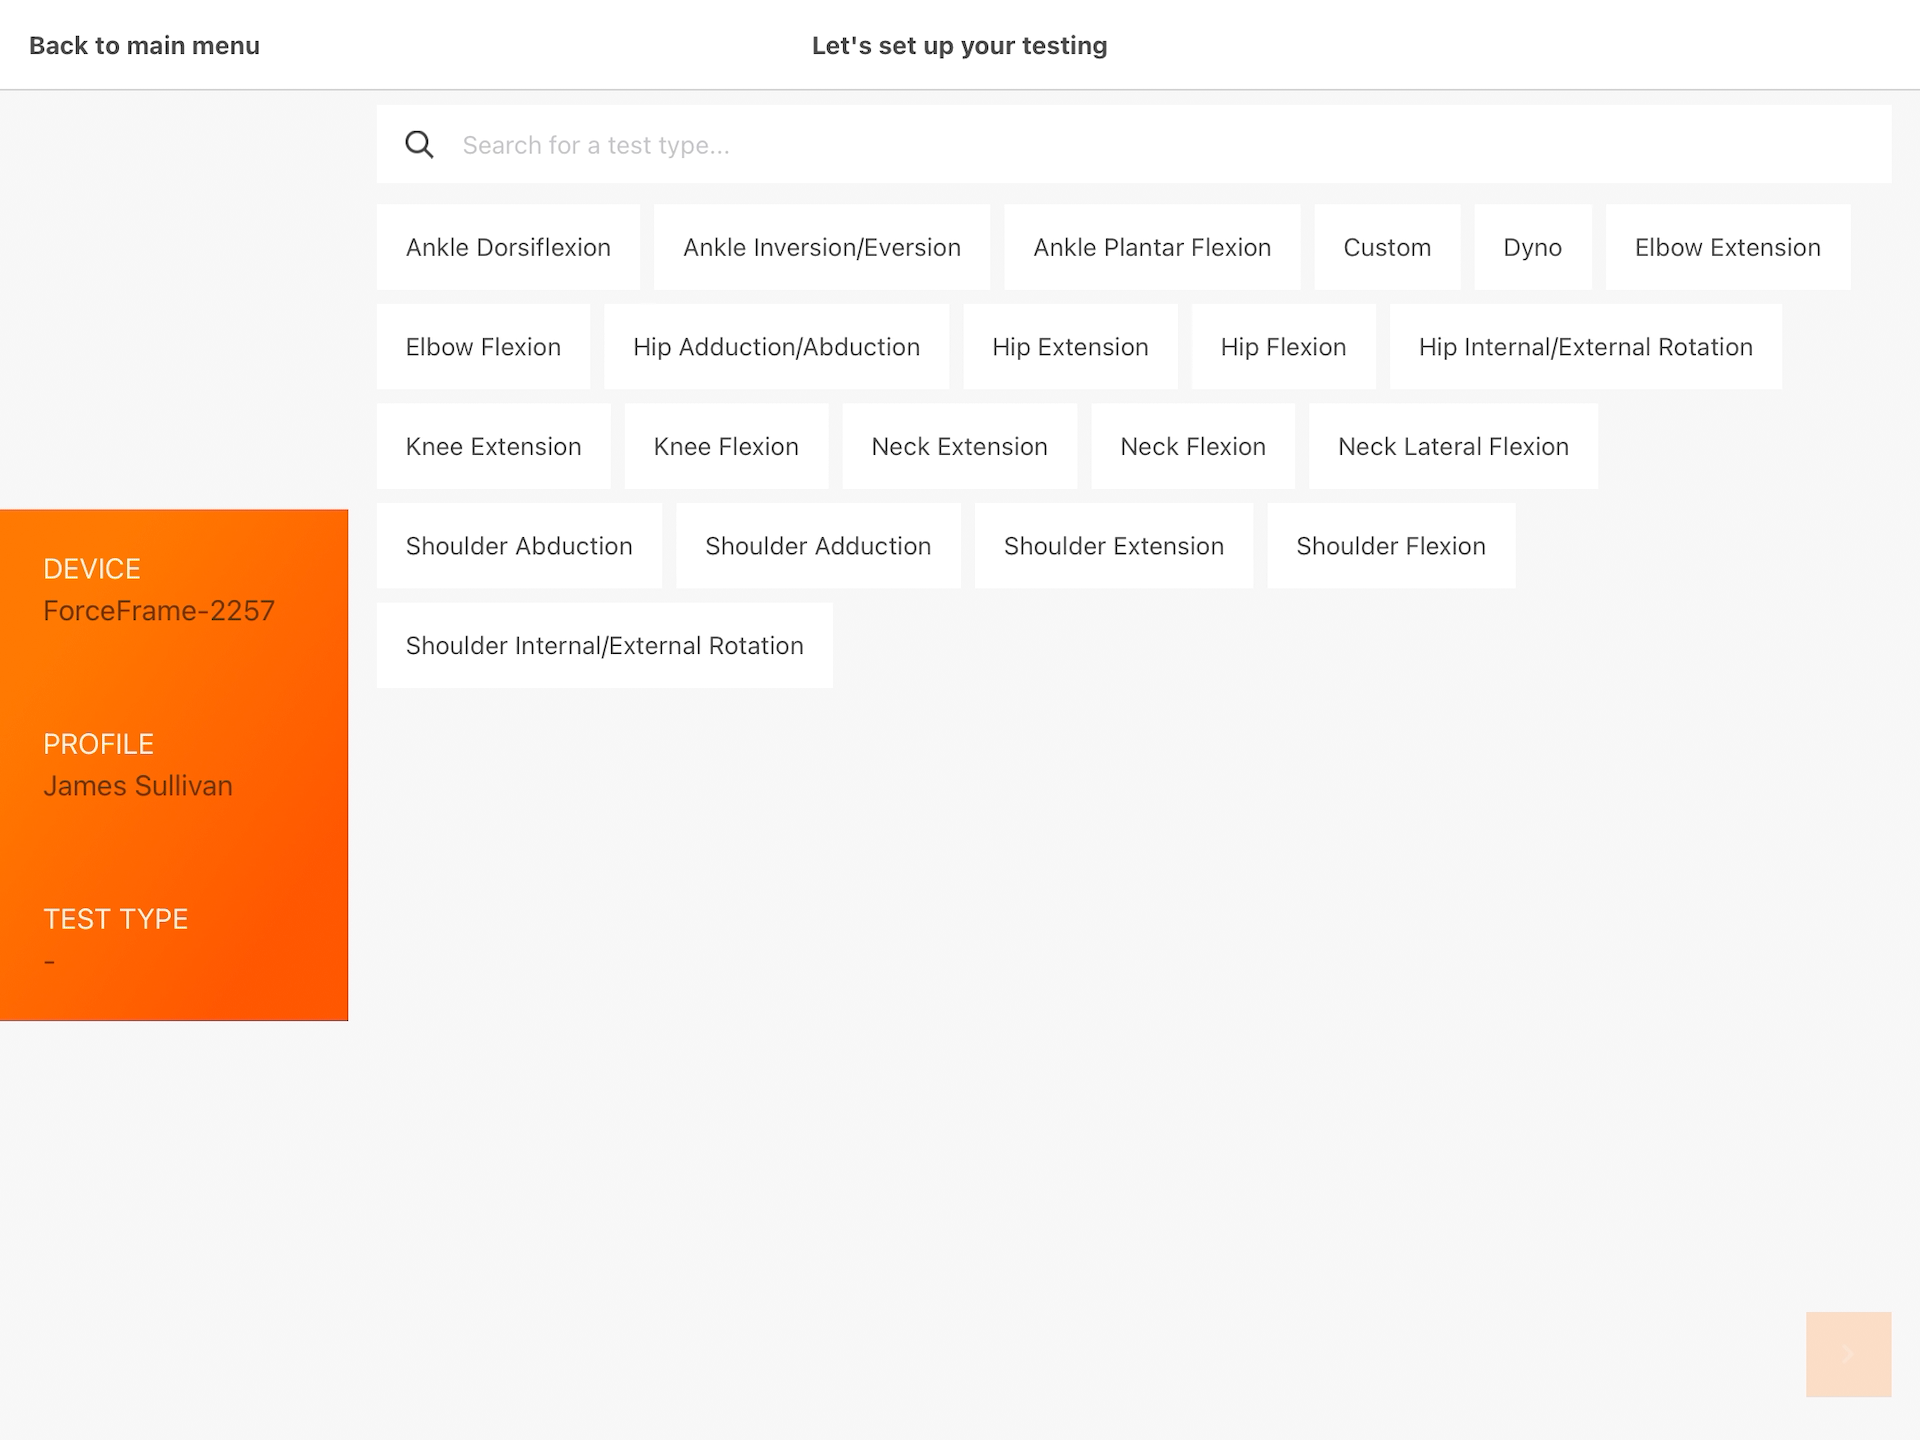
Task: Select Ankle Dorsiflexion test
Action: (x=508, y=247)
